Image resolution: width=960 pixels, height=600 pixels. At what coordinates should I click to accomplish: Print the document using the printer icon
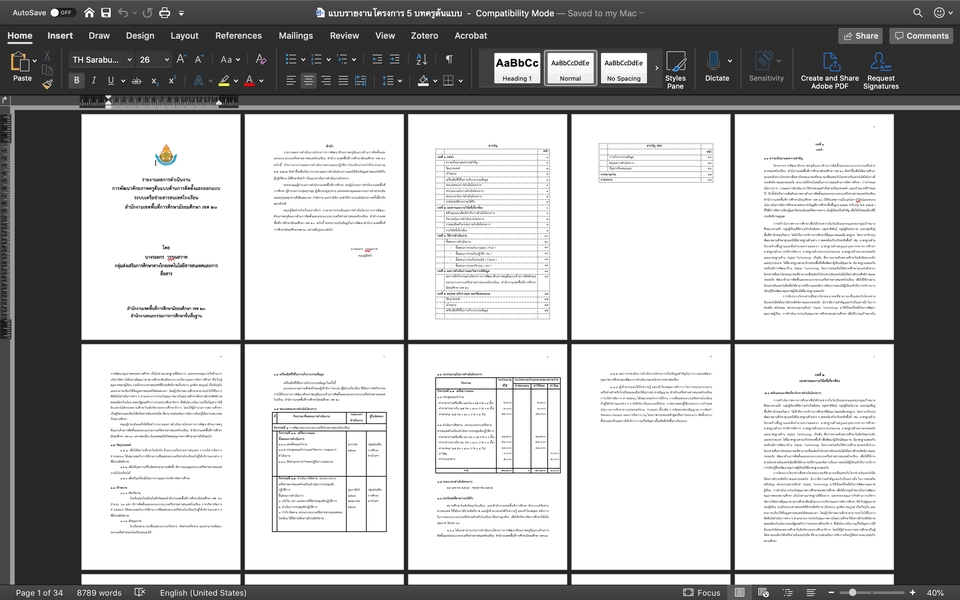[165, 12]
